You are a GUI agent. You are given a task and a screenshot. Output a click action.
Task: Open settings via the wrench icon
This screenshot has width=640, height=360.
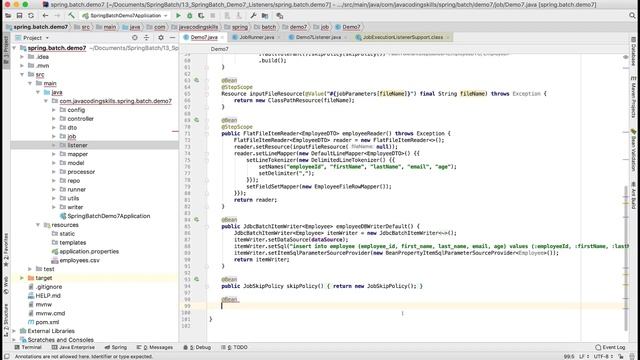pyautogui.click(x=253, y=16)
